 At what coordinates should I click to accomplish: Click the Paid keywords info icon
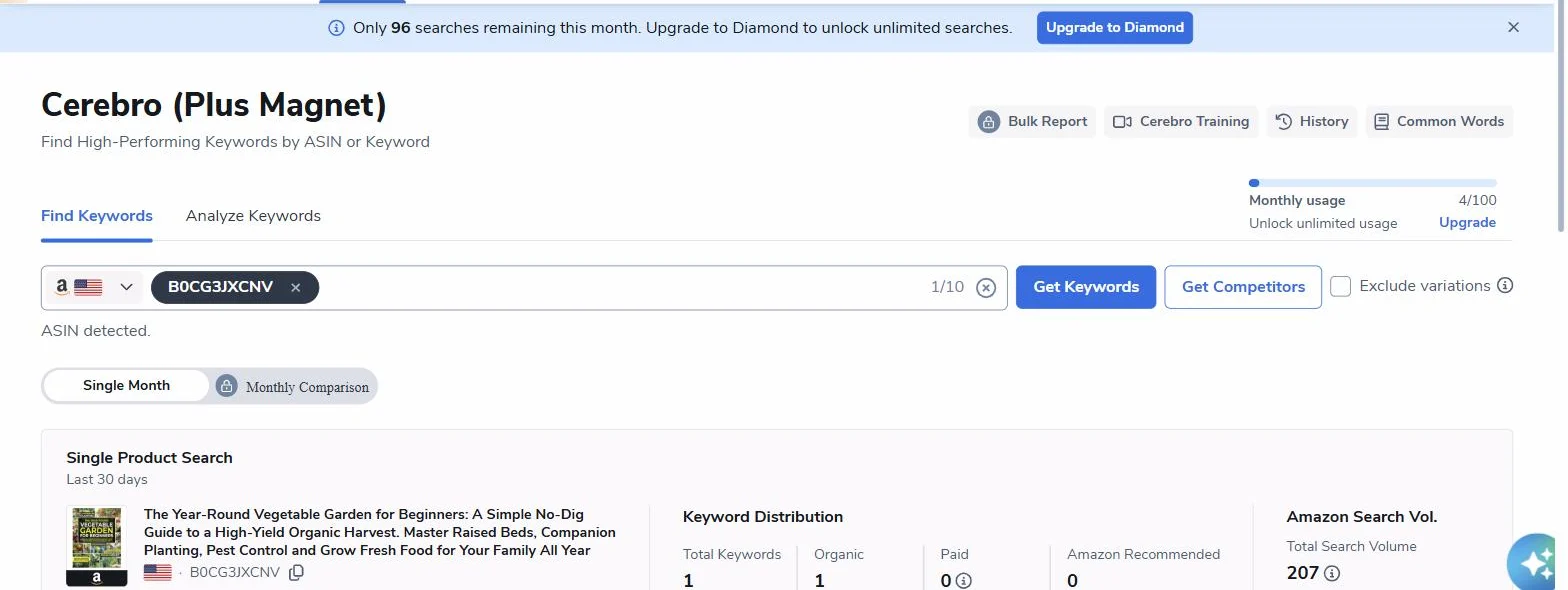click(x=964, y=581)
